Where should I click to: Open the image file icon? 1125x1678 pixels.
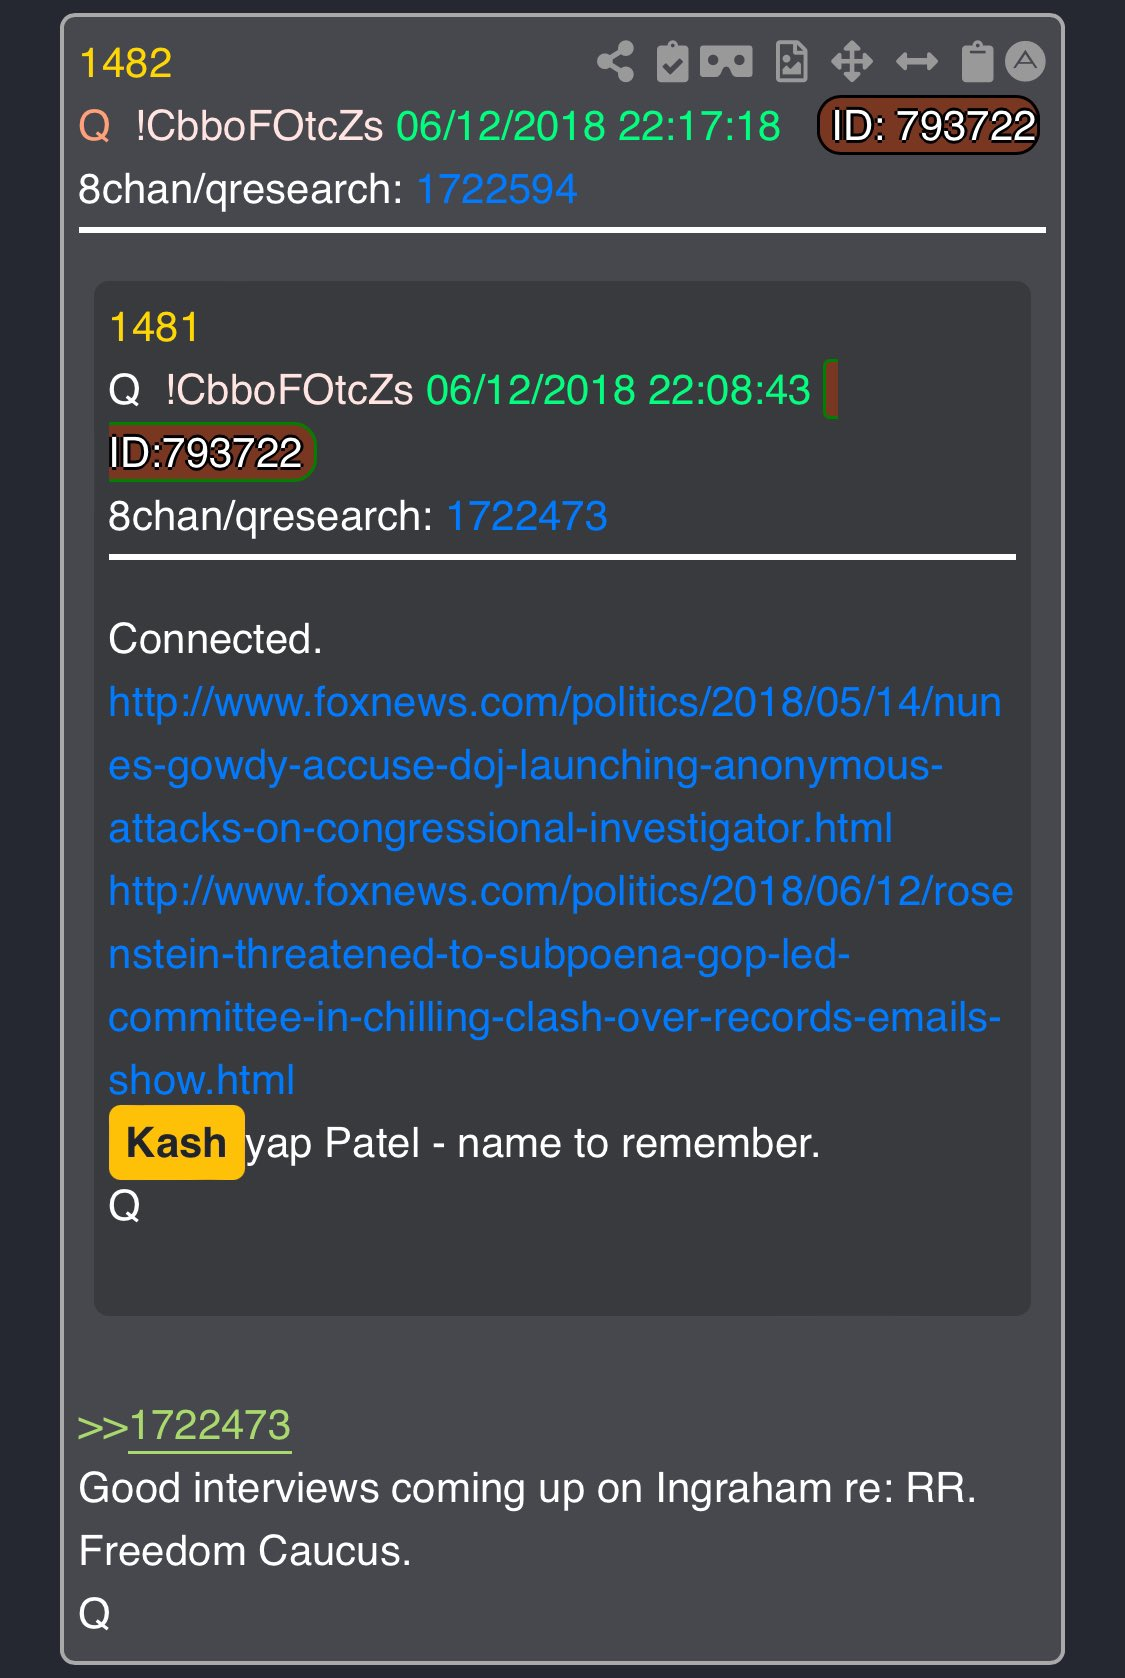tap(791, 62)
